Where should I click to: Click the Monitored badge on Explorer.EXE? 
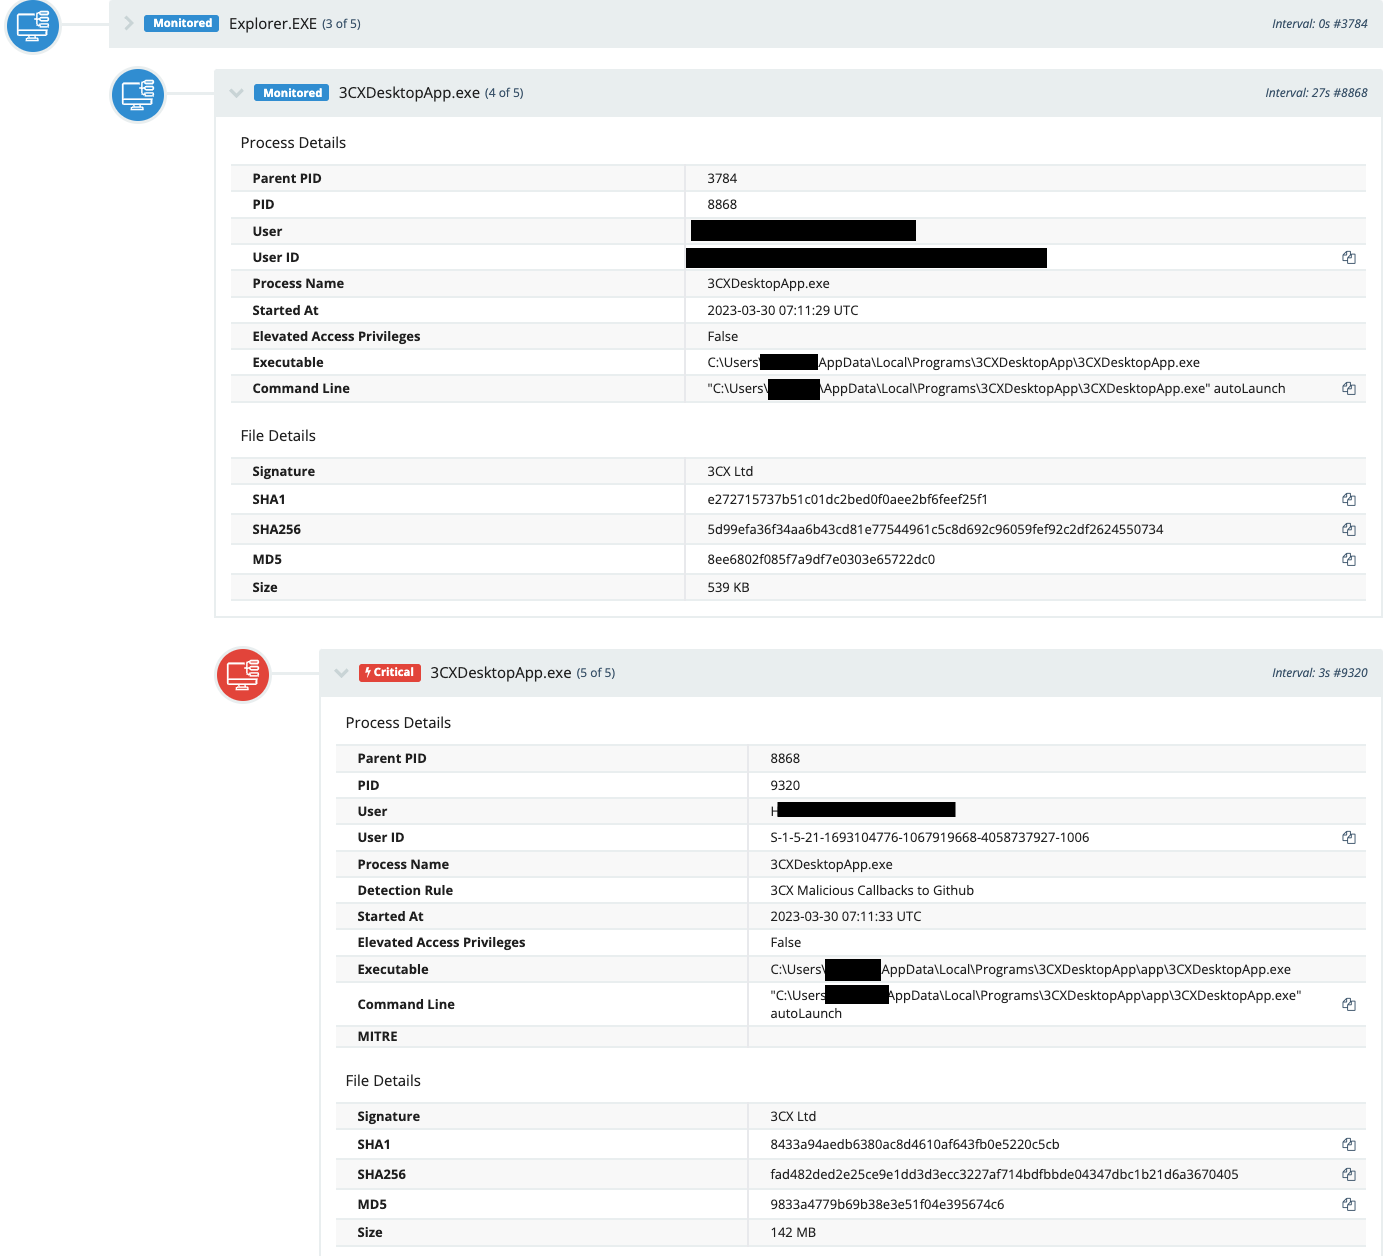(181, 23)
